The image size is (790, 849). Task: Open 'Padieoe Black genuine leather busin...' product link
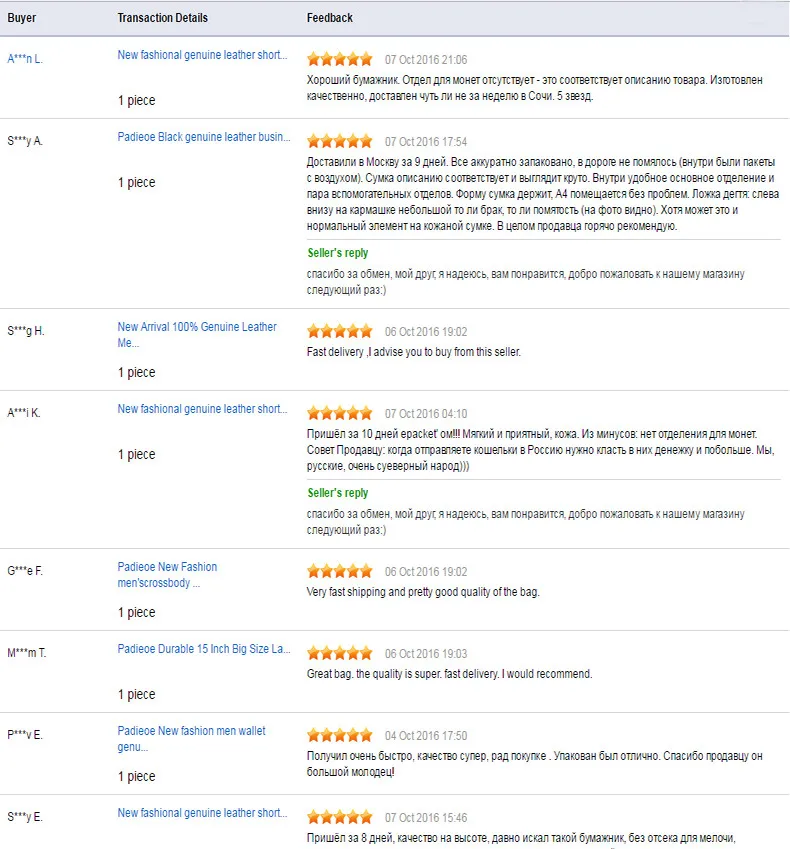pyautogui.click(x=204, y=137)
